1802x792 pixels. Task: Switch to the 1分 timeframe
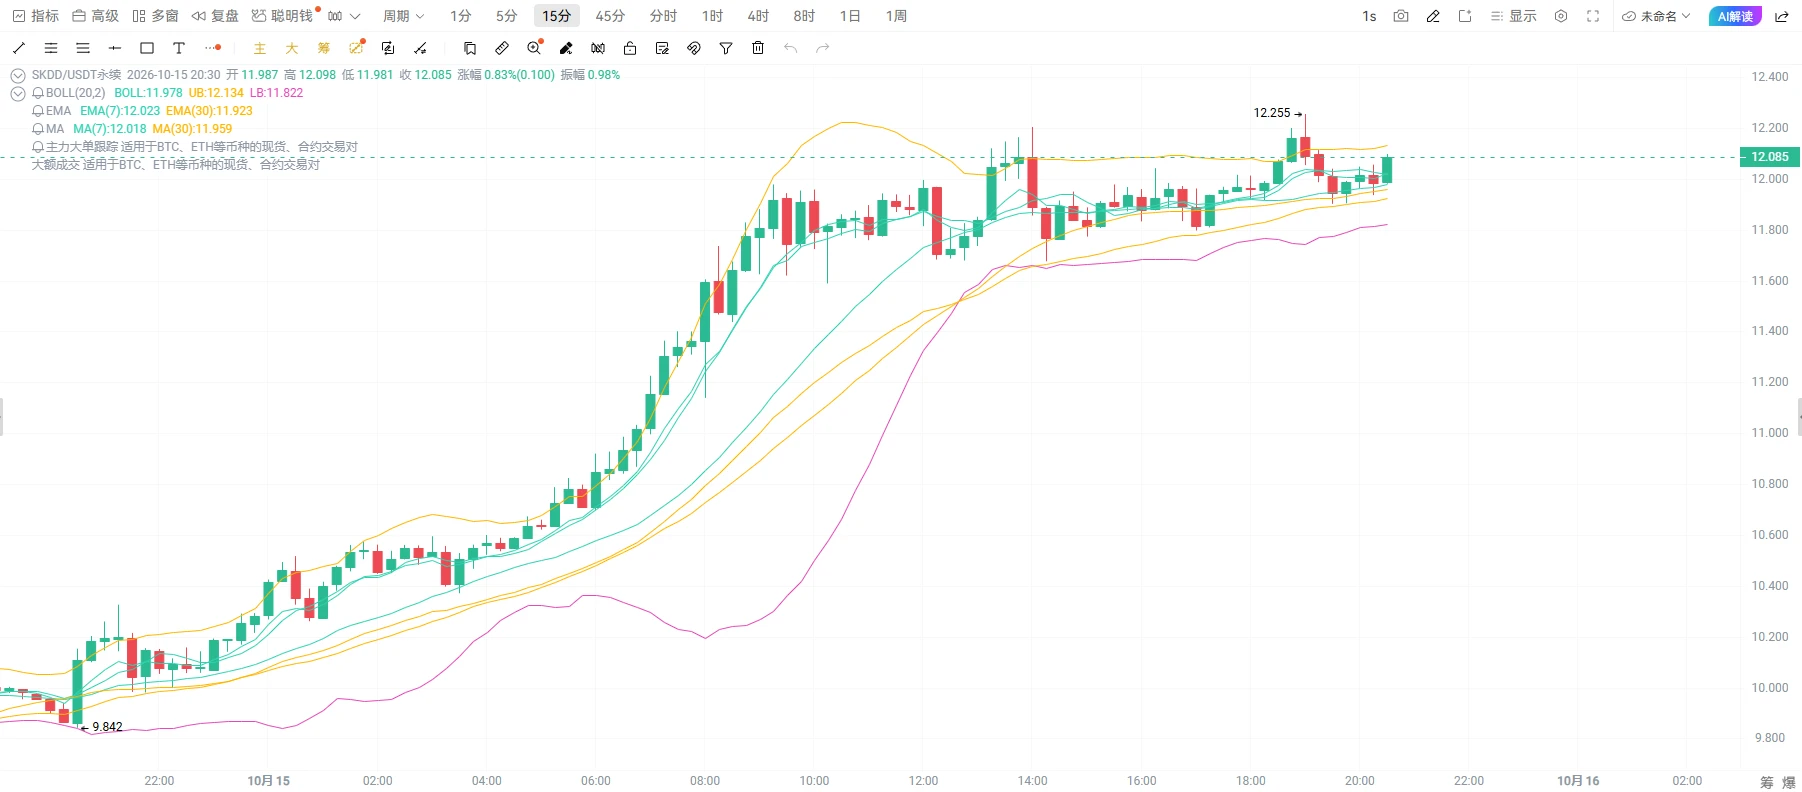tap(461, 16)
